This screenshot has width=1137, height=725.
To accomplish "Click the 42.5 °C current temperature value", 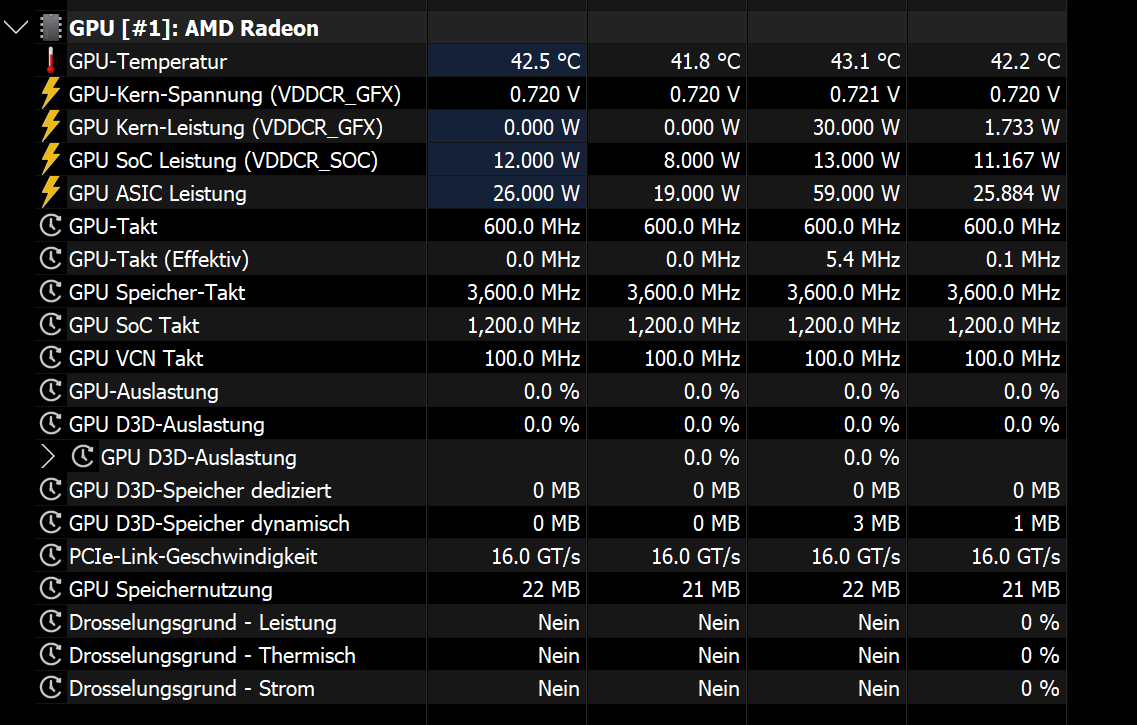I will (545, 62).
